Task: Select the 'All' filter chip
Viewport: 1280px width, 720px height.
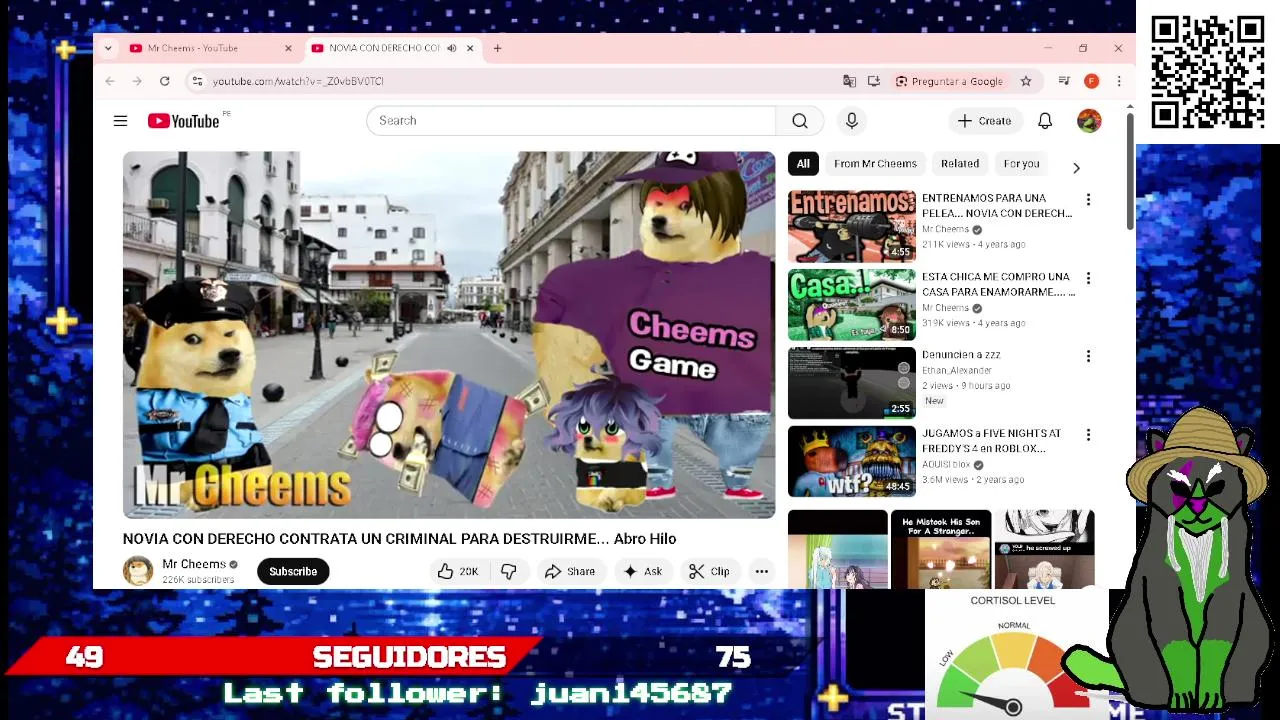Action: [x=803, y=164]
